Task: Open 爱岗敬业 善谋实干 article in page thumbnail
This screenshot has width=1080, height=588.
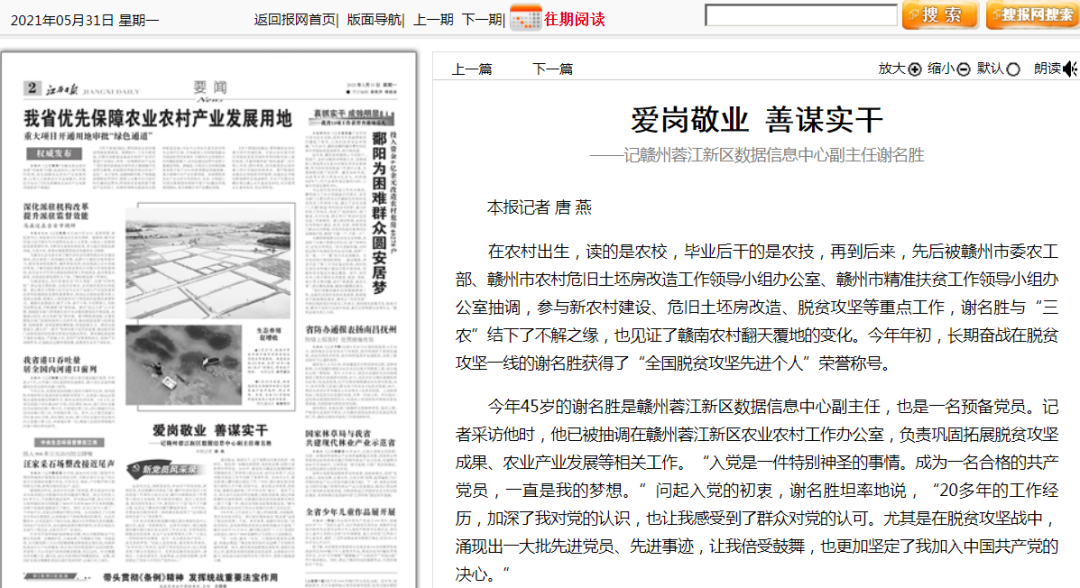Action: coord(210,430)
